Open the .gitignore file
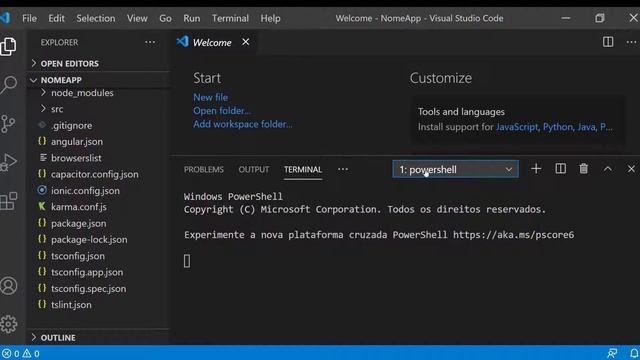The height and width of the screenshot is (360, 640). (71, 125)
